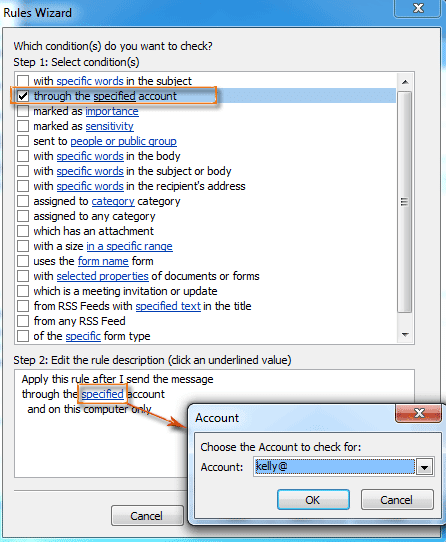Click the Account field showing kelly@
The width and height of the screenshot is (446, 542).
(334, 467)
